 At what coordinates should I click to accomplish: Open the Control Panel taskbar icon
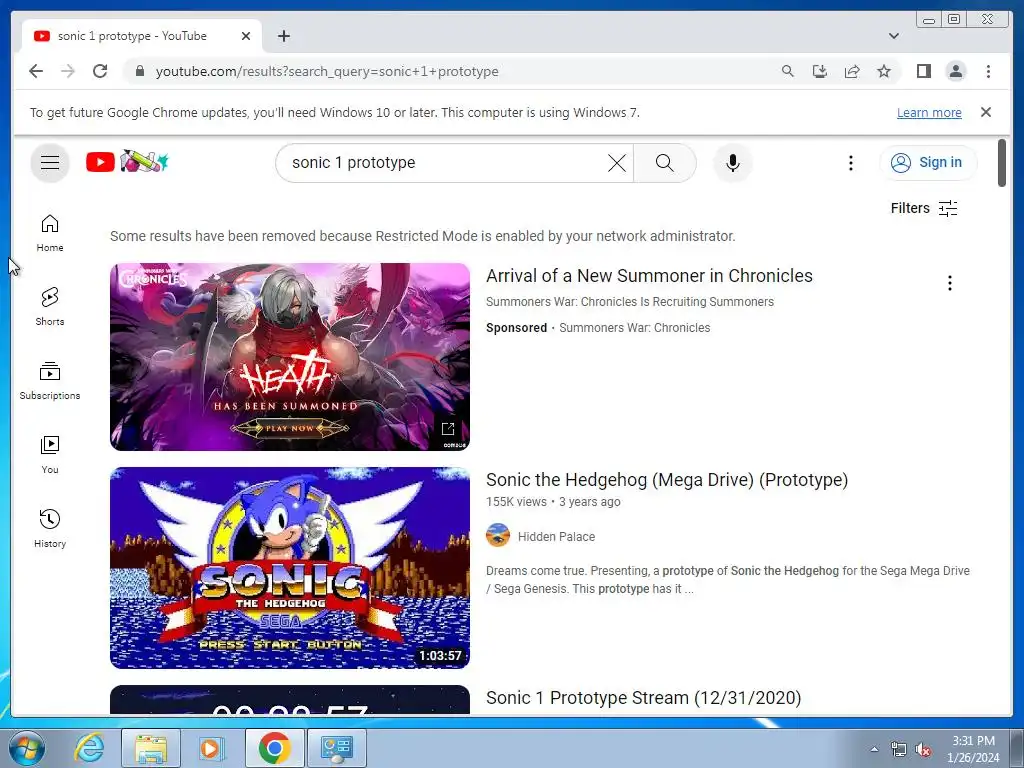[x=337, y=748]
